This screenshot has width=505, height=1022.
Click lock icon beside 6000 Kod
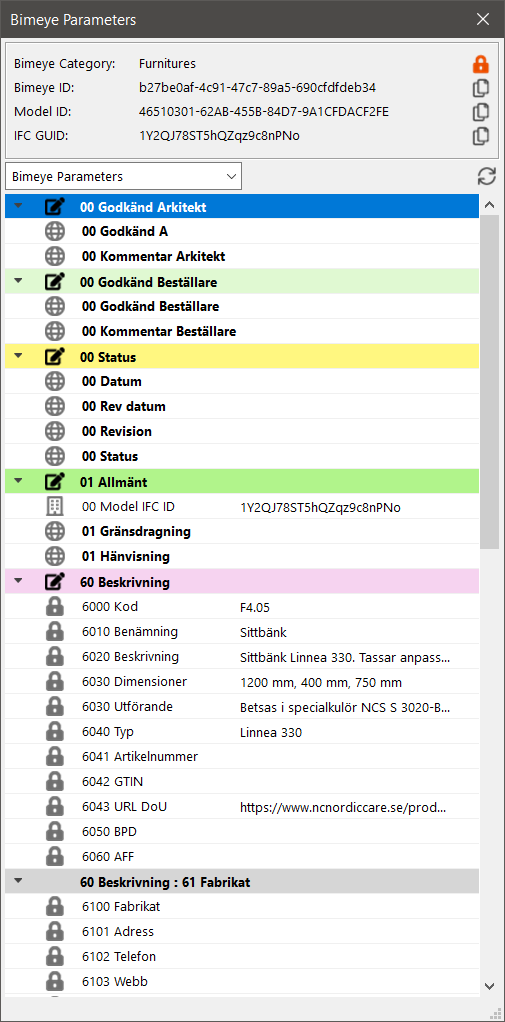[55, 607]
